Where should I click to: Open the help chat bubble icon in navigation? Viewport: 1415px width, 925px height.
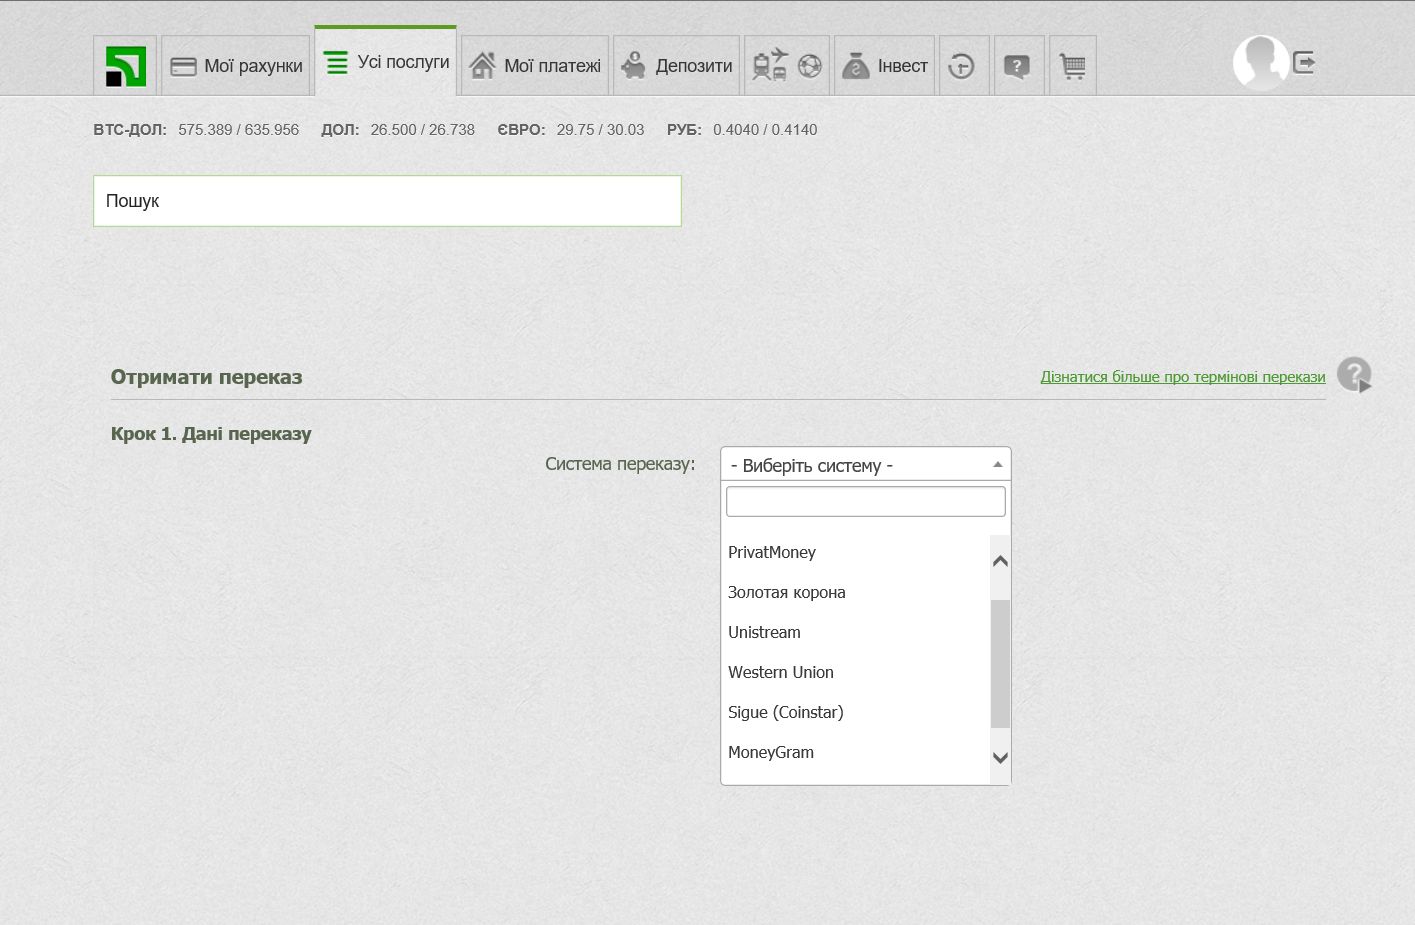[1017, 66]
